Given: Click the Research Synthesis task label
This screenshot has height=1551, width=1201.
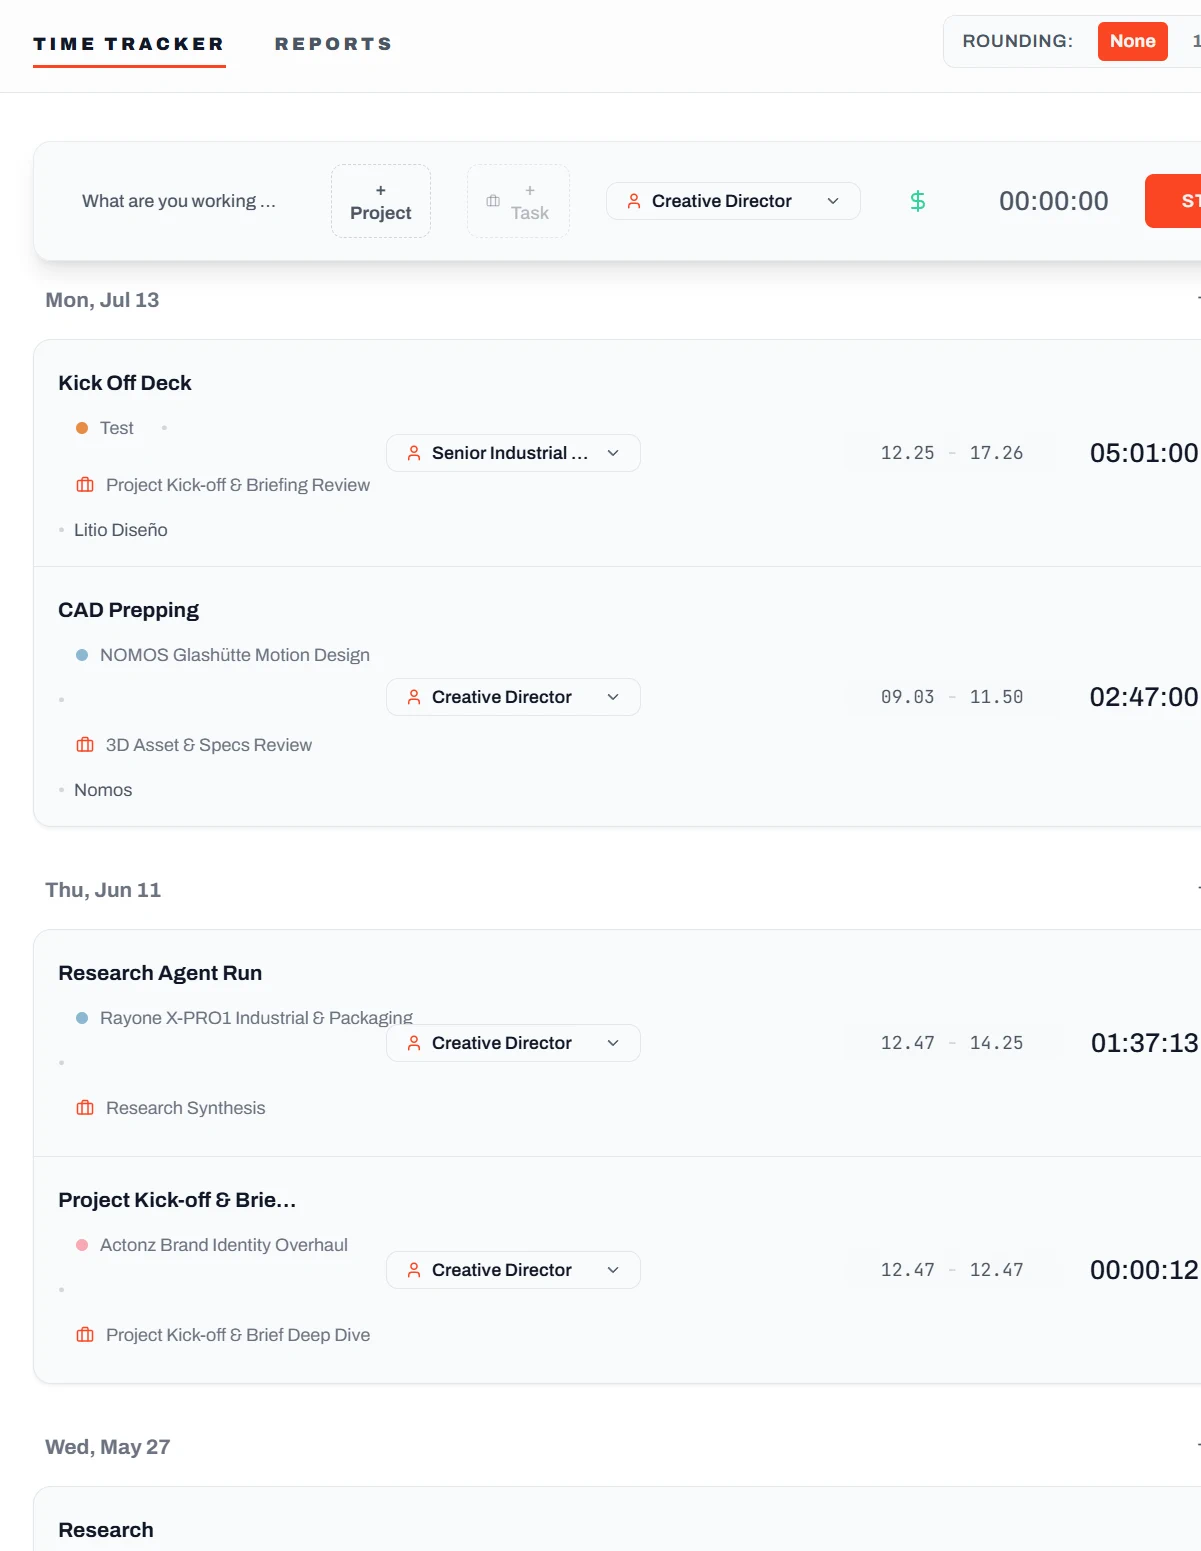Looking at the screenshot, I should 186,1108.
